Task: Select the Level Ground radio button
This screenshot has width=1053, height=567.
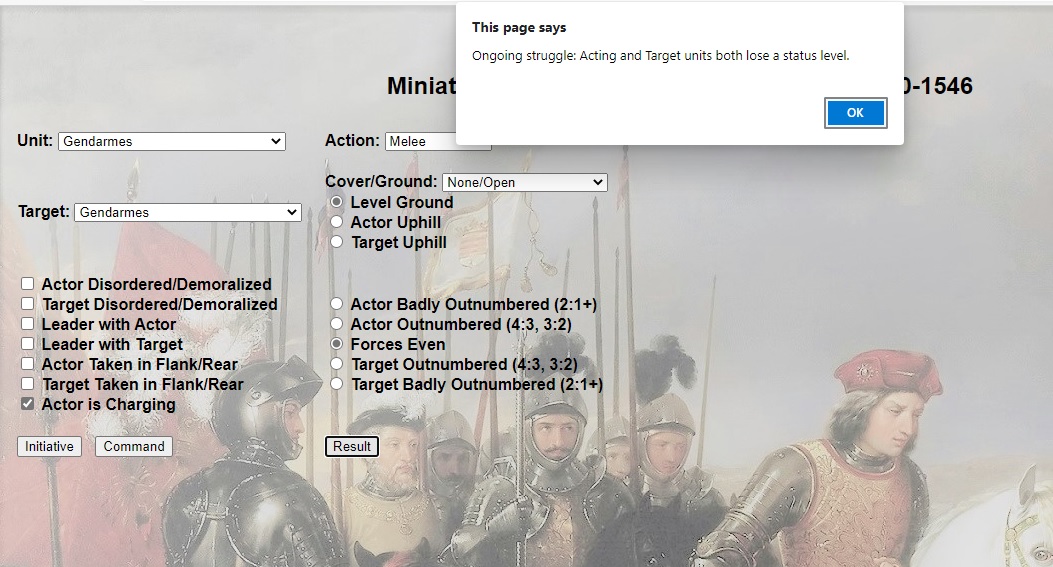Action: [x=337, y=202]
